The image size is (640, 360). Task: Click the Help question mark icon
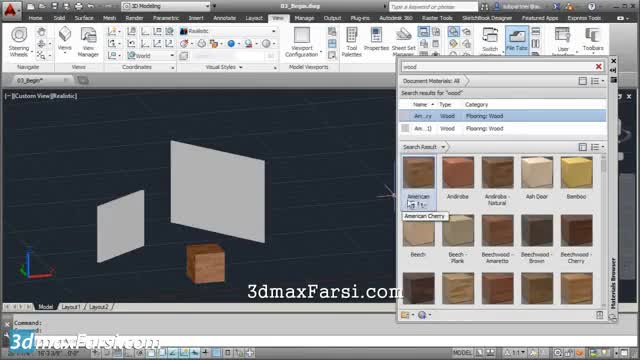coord(591,6)
